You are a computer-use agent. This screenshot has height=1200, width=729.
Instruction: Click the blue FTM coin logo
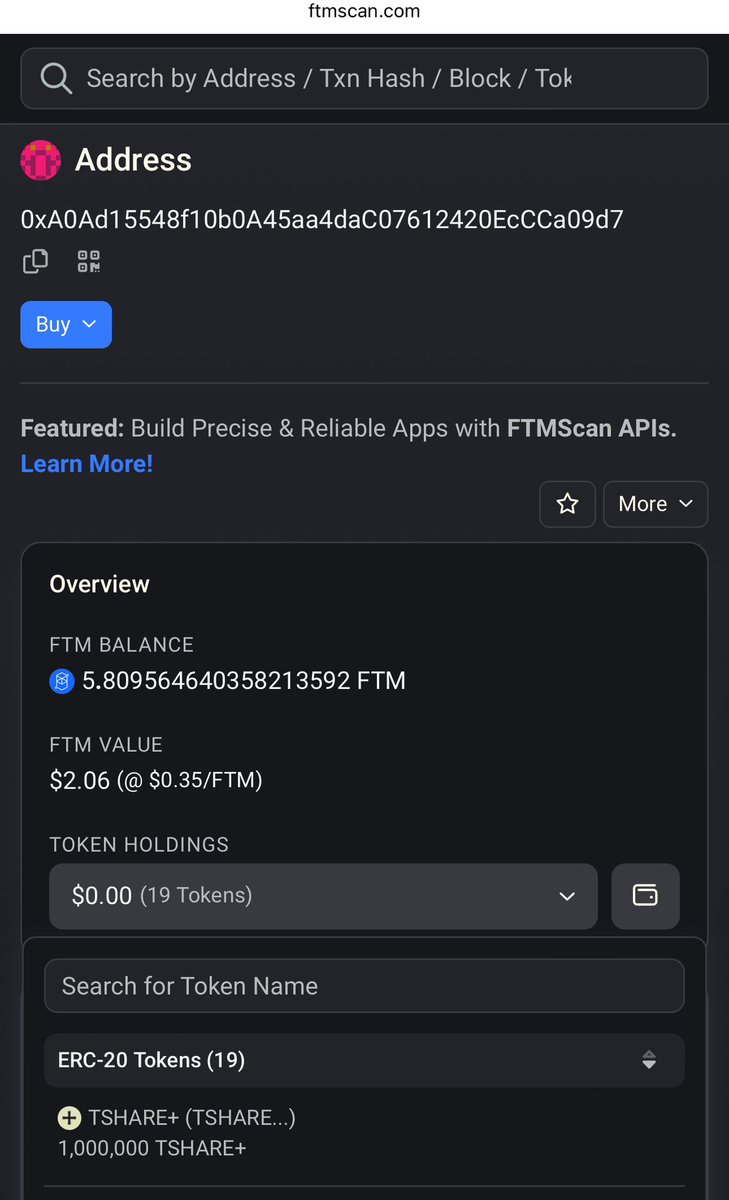coord(62,682)
